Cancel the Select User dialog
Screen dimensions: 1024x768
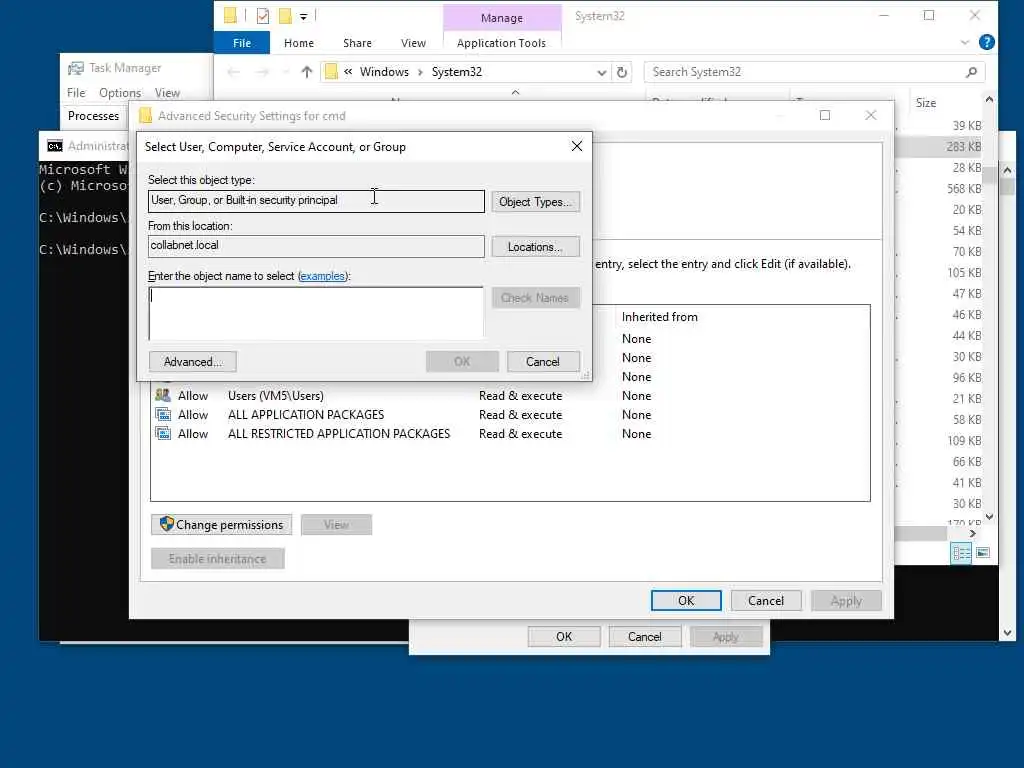543,362
